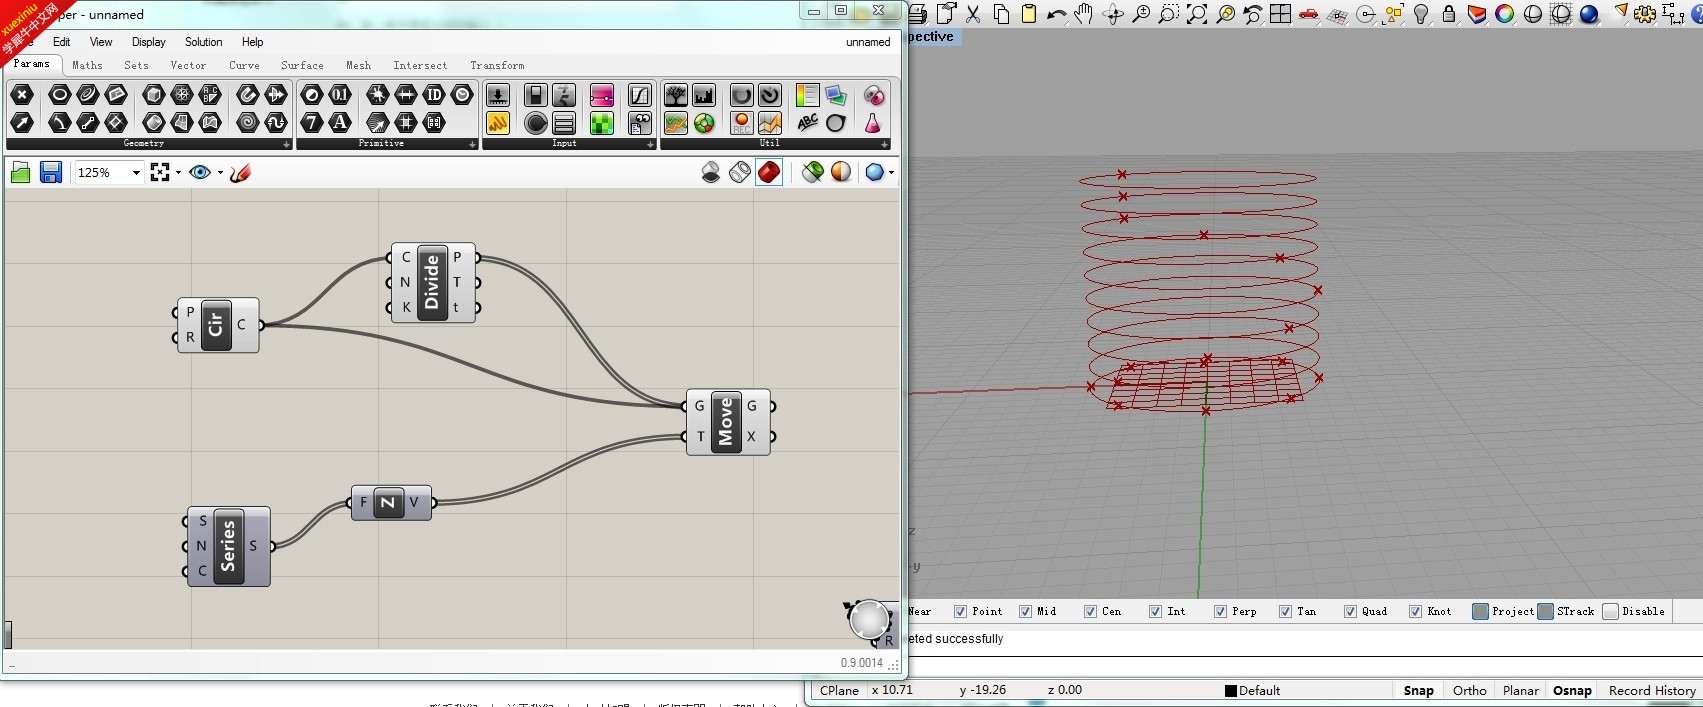Viewport: 1703px width, 707px height.
Task: Enable the Disable osnap checkbox
Action: pos(1611,612)
